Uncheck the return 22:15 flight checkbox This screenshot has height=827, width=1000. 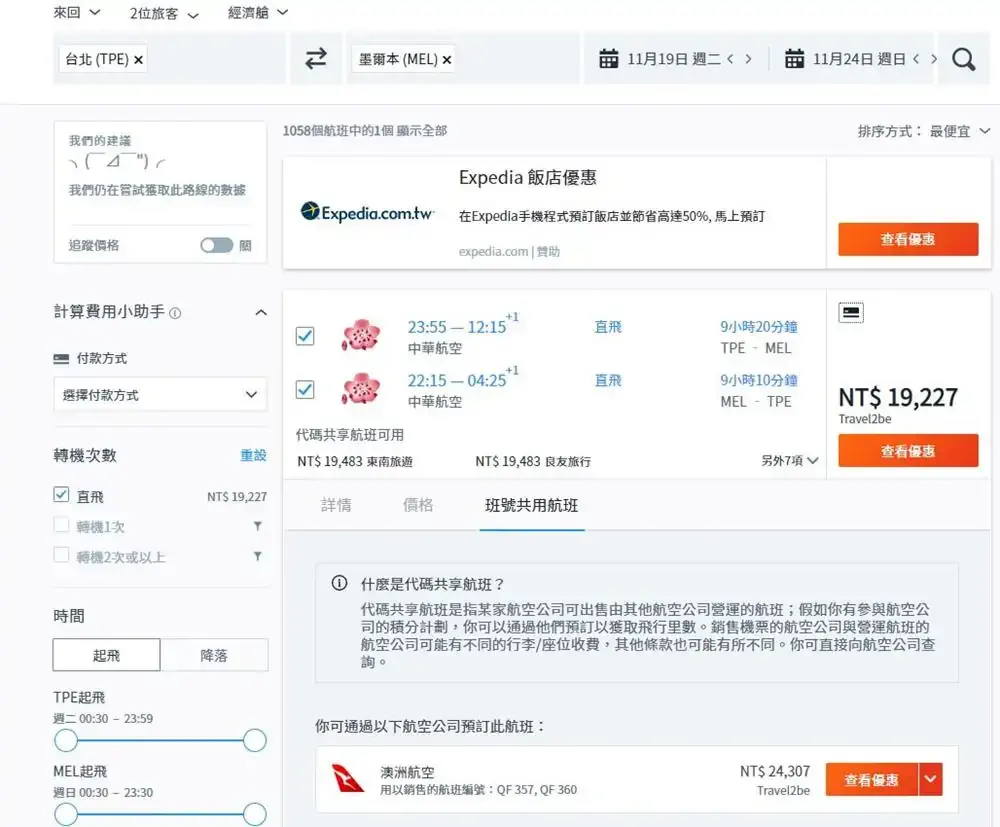pyautogui.click(x=305, y=389)
